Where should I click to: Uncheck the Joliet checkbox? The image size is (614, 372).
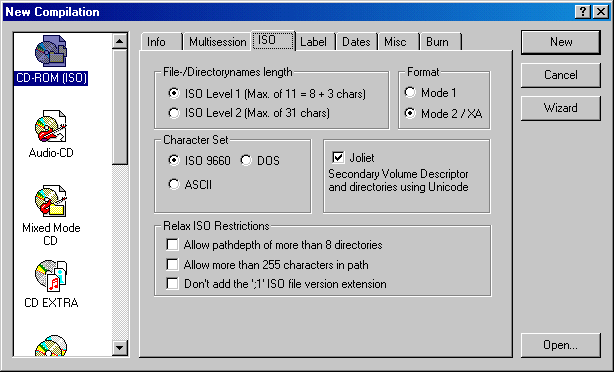tap(338, 157)
